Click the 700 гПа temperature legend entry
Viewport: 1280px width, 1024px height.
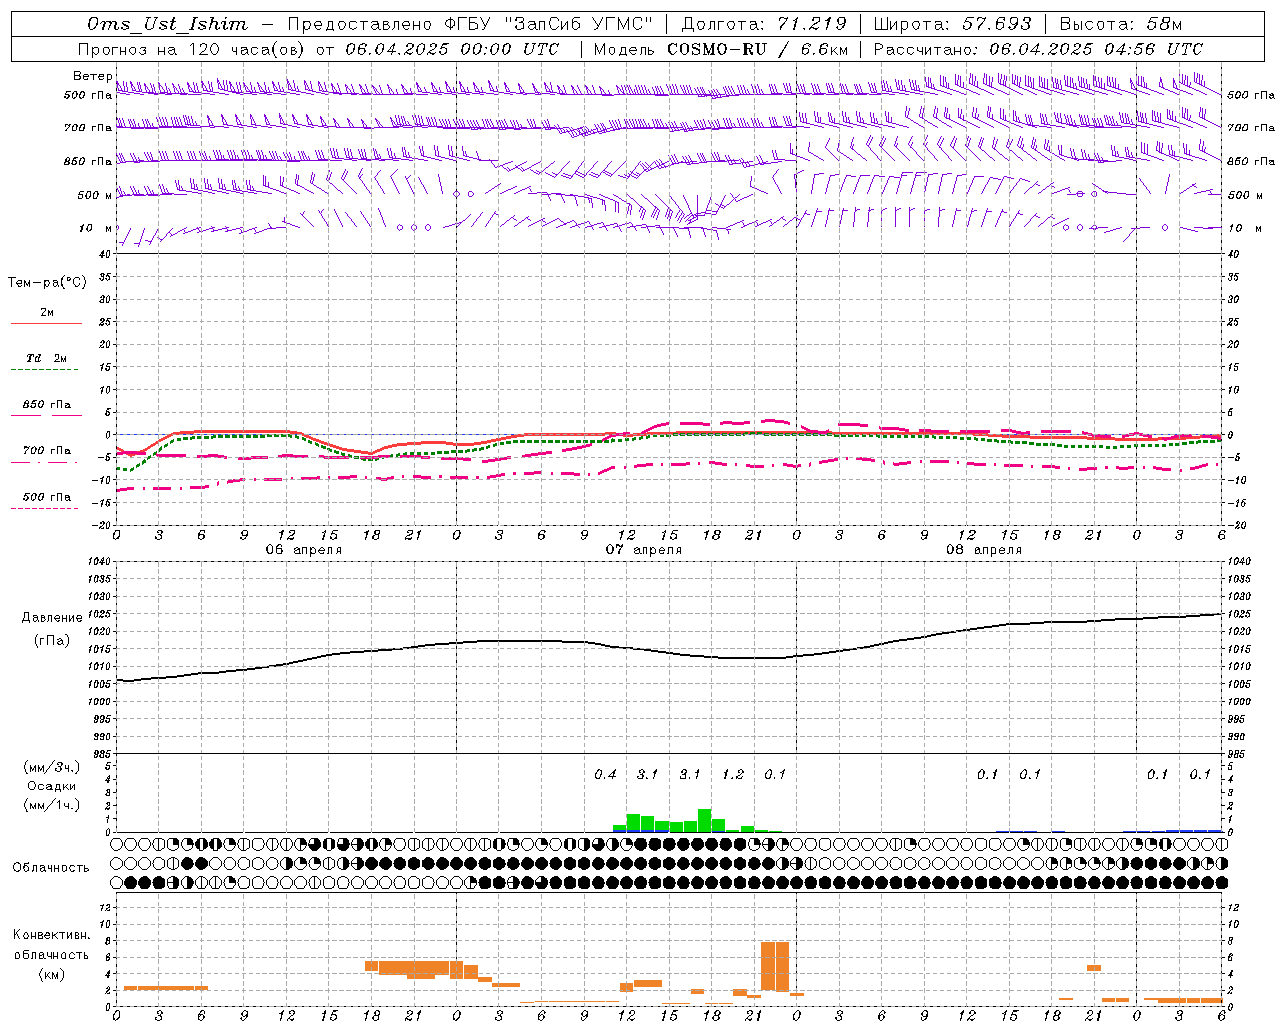pyautogui.click(x=47, y=451)
